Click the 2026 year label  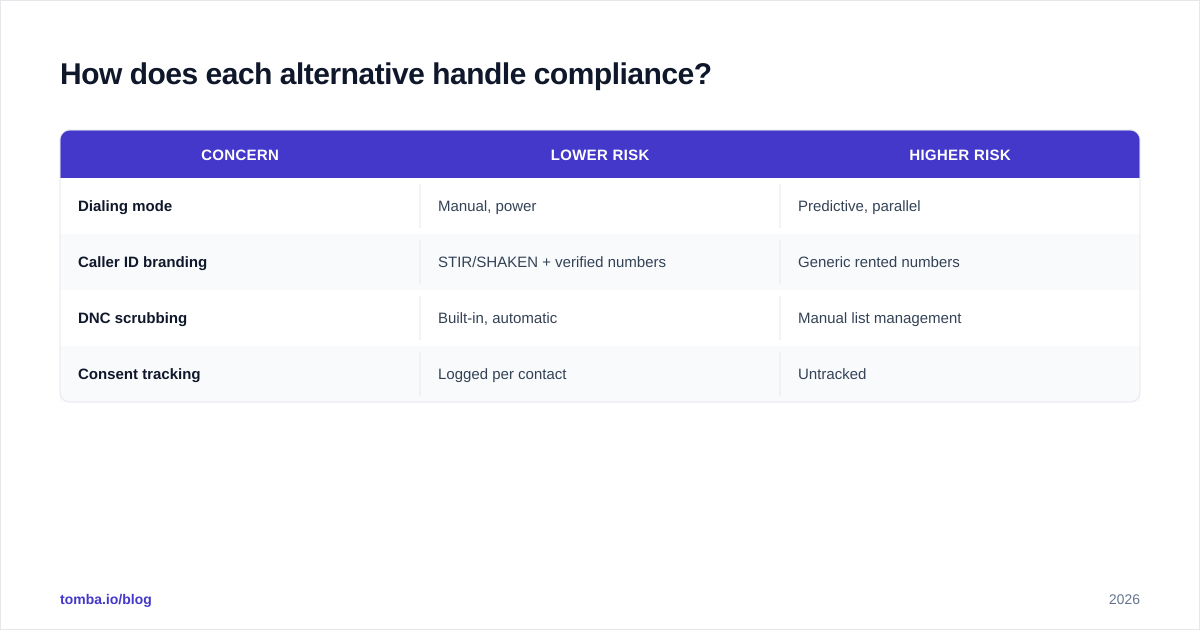[x=1124, y=599]
